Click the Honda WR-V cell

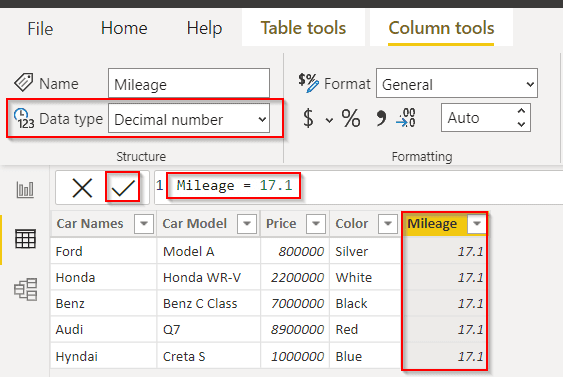click(209, 277)
